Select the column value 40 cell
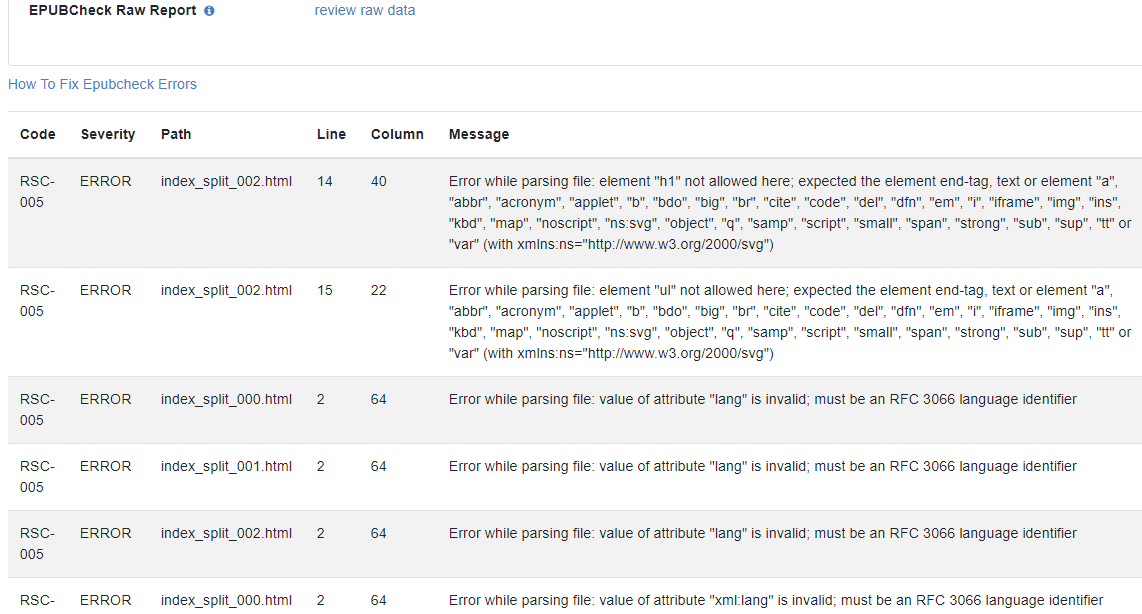The width and height of the screenshot is (1142, 614). click(x=378, y=181)
